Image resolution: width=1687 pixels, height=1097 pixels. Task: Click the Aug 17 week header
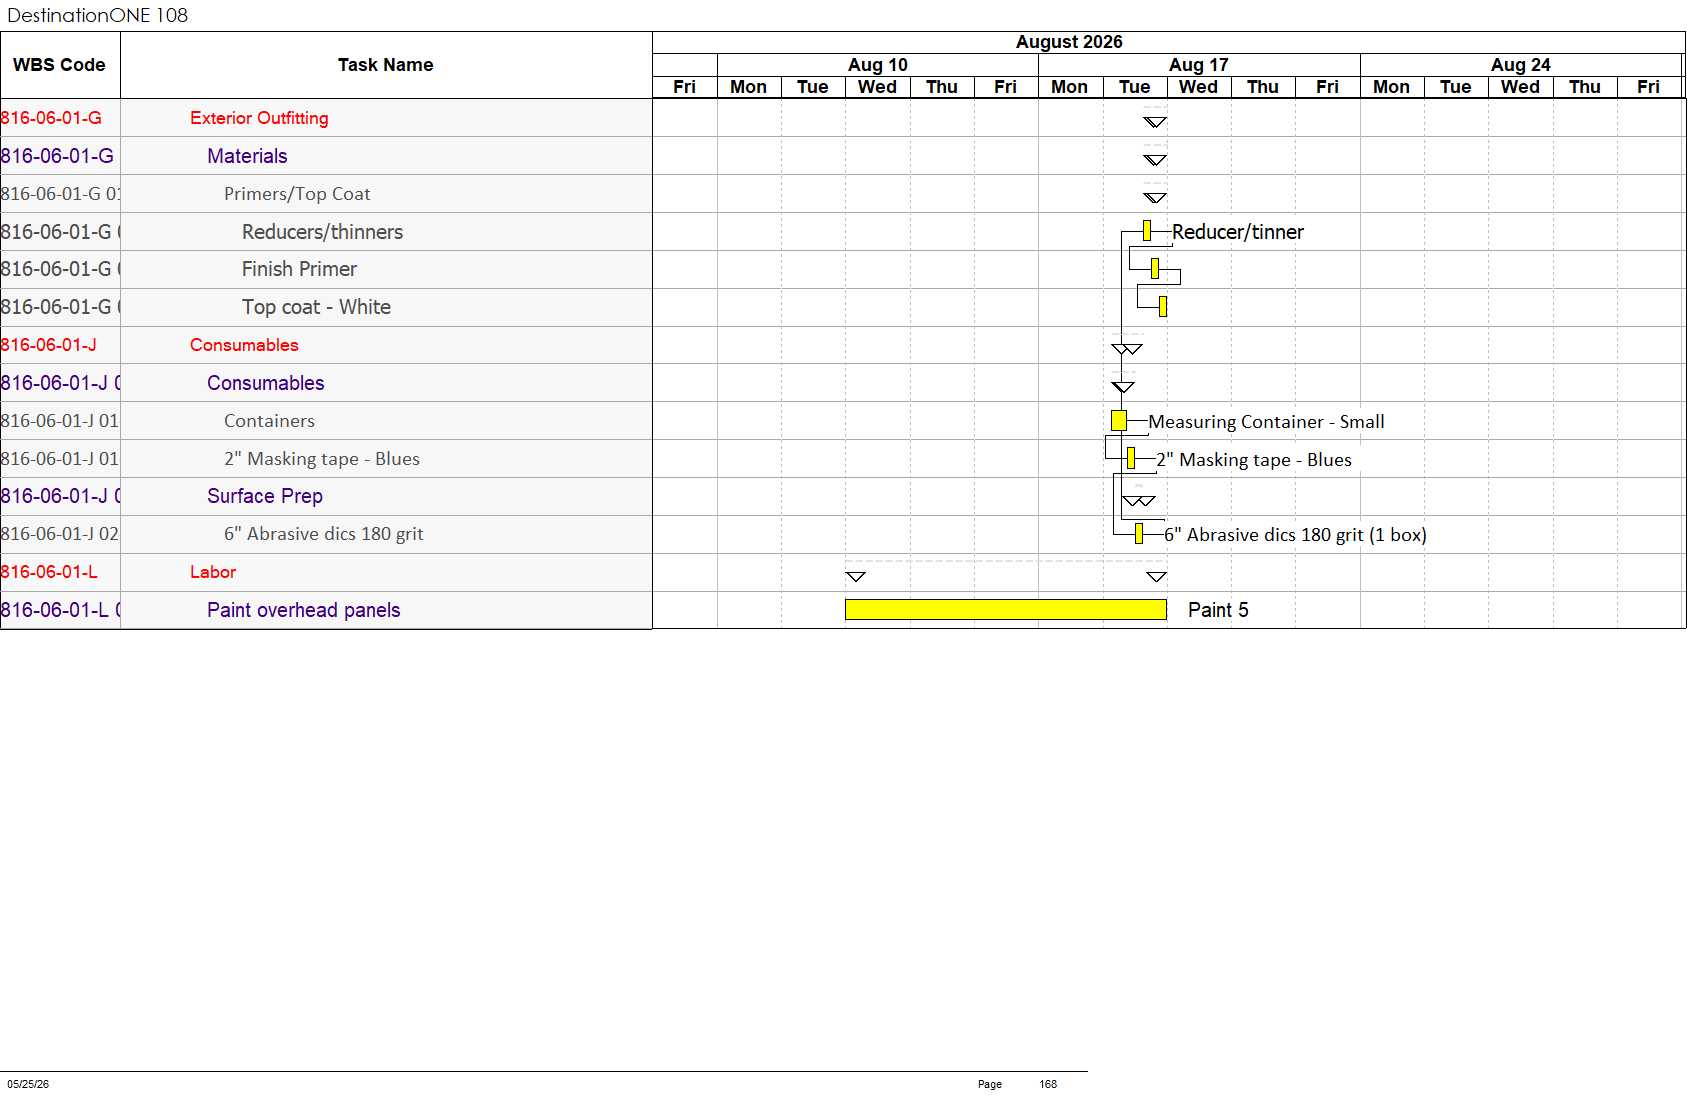point(1199,65)
